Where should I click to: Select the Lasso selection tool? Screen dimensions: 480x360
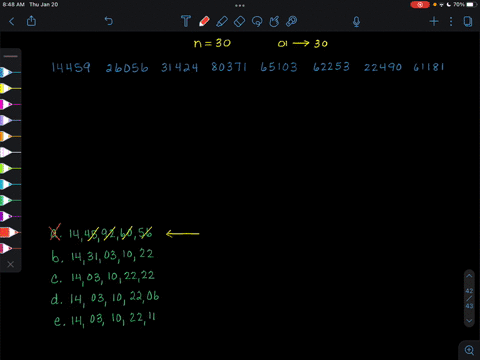[x=257, y=21]
